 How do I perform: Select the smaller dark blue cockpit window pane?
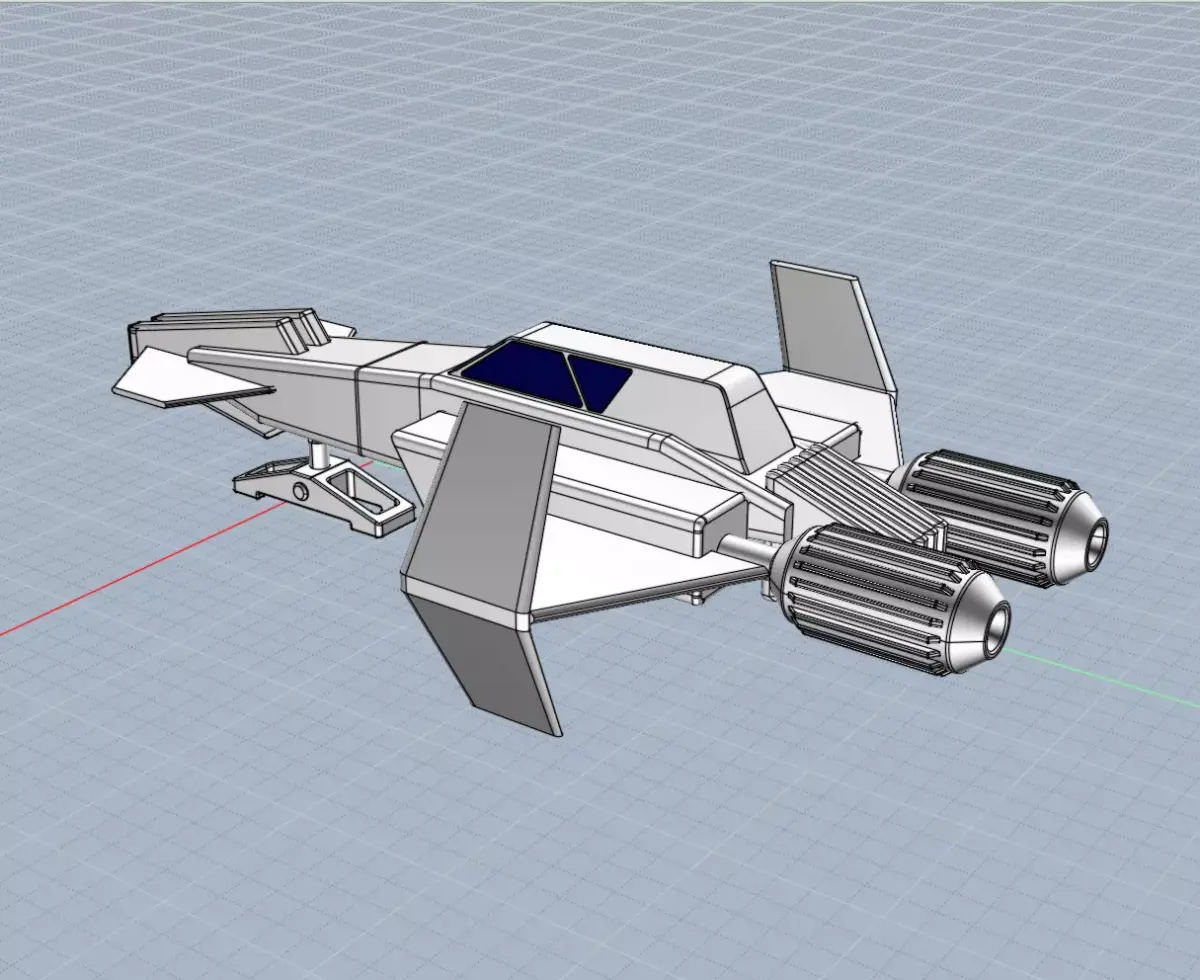[x=598, y=382]
